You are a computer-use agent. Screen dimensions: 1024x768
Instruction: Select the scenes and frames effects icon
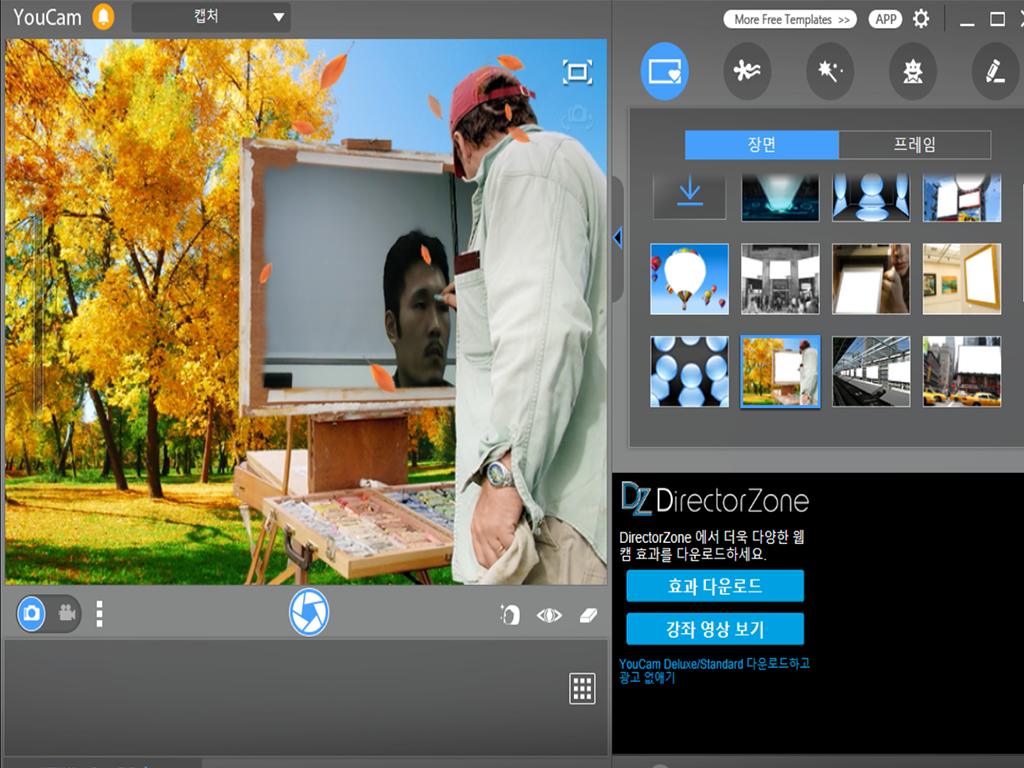tap(665, 71)
